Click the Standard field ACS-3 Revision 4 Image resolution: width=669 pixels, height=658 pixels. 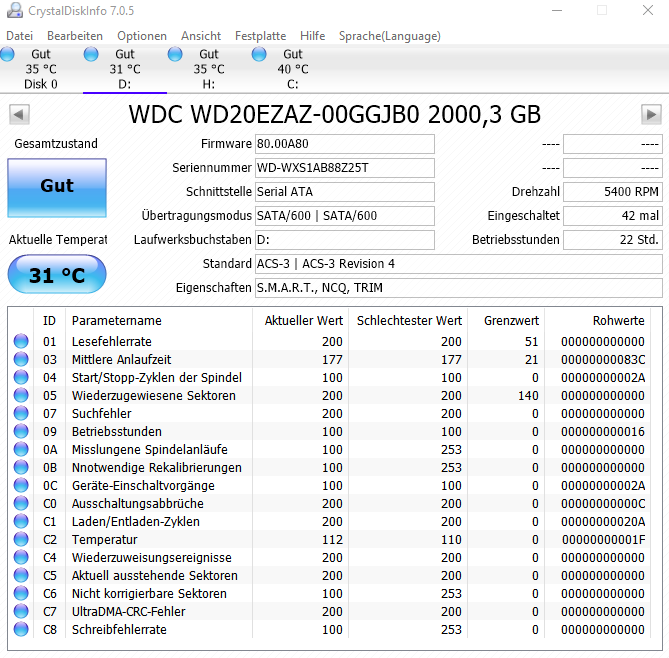459,264
